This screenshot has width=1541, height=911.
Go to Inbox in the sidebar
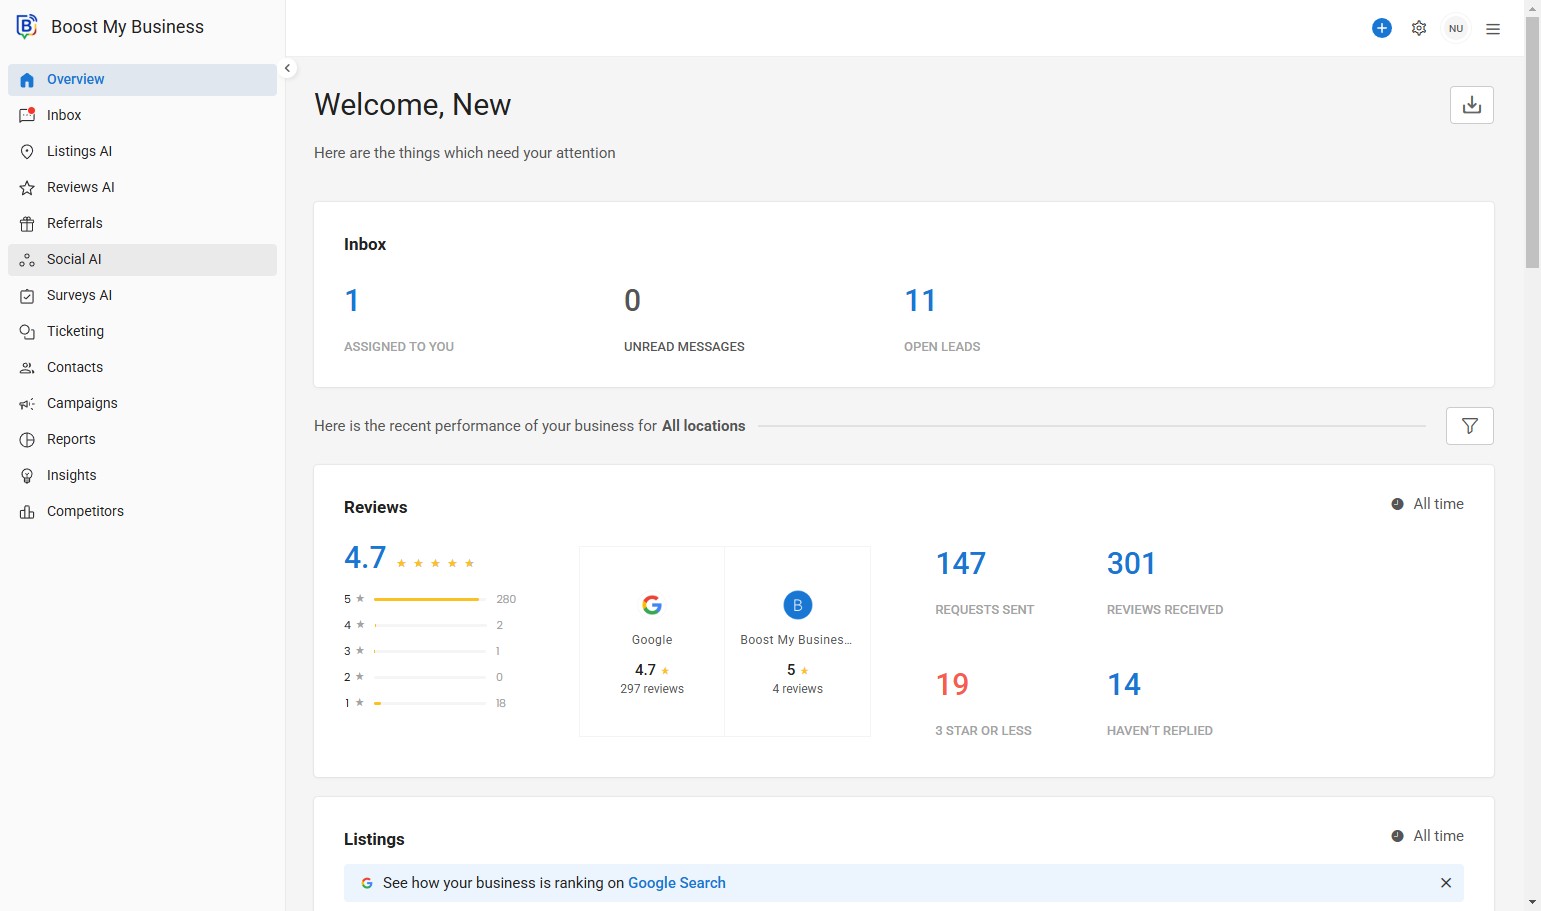point(64,115)
